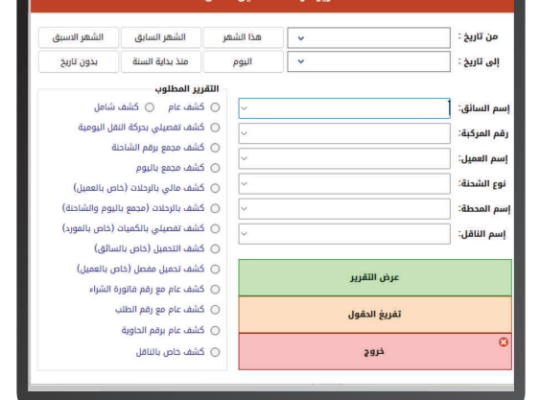Focus the إسم السائق input field

[344, 109]
